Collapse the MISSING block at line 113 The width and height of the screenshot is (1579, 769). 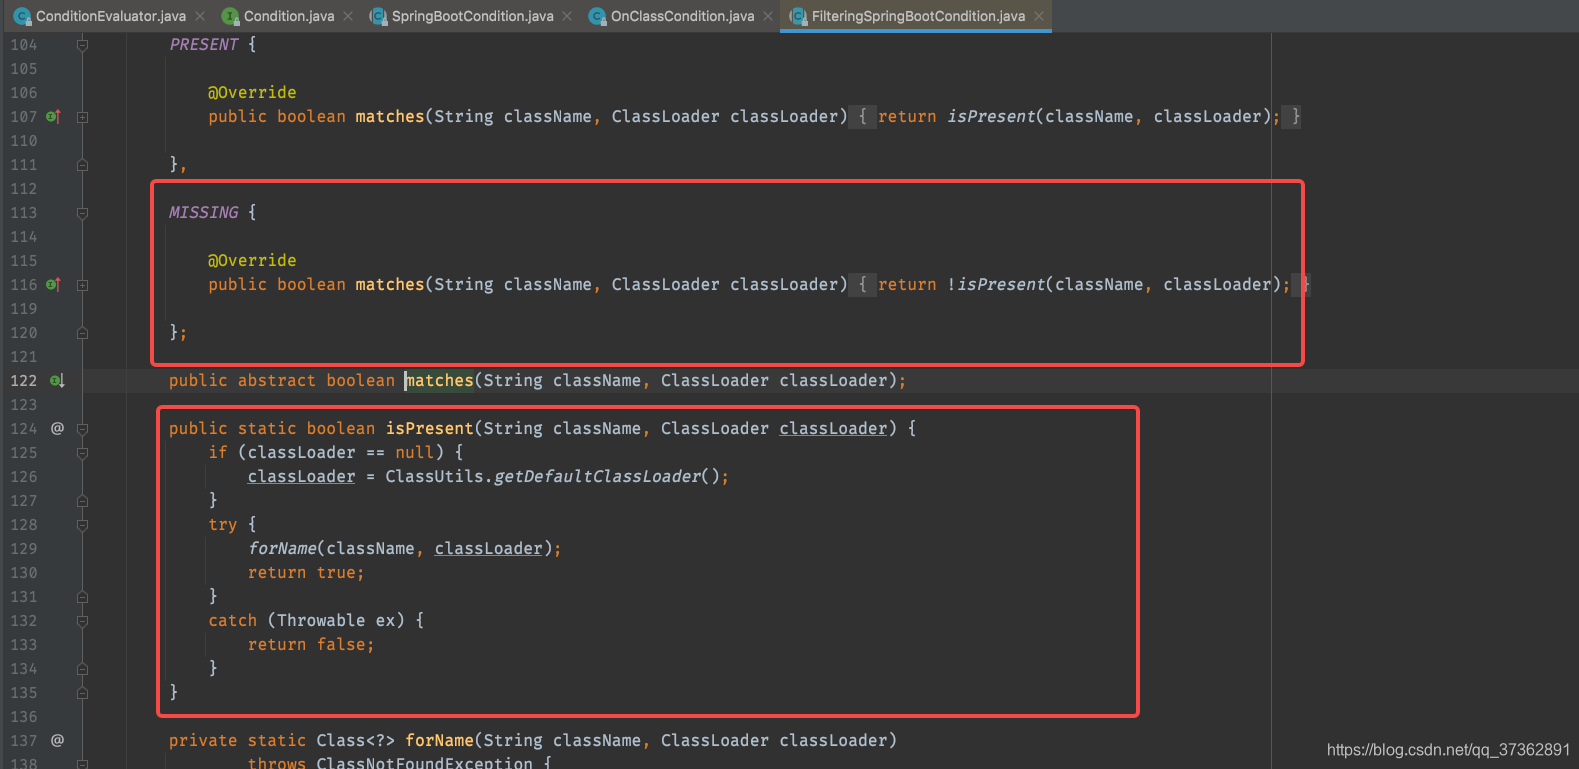coord(83,213)
